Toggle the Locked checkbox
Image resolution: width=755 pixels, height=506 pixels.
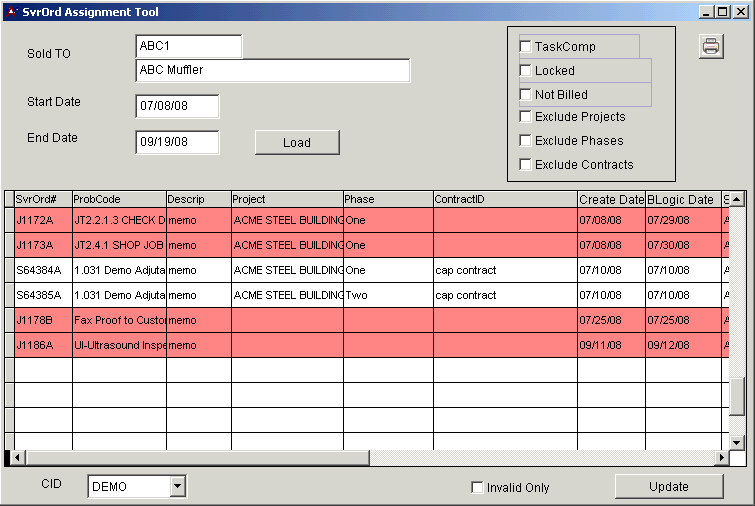click(x=525, y=71)
